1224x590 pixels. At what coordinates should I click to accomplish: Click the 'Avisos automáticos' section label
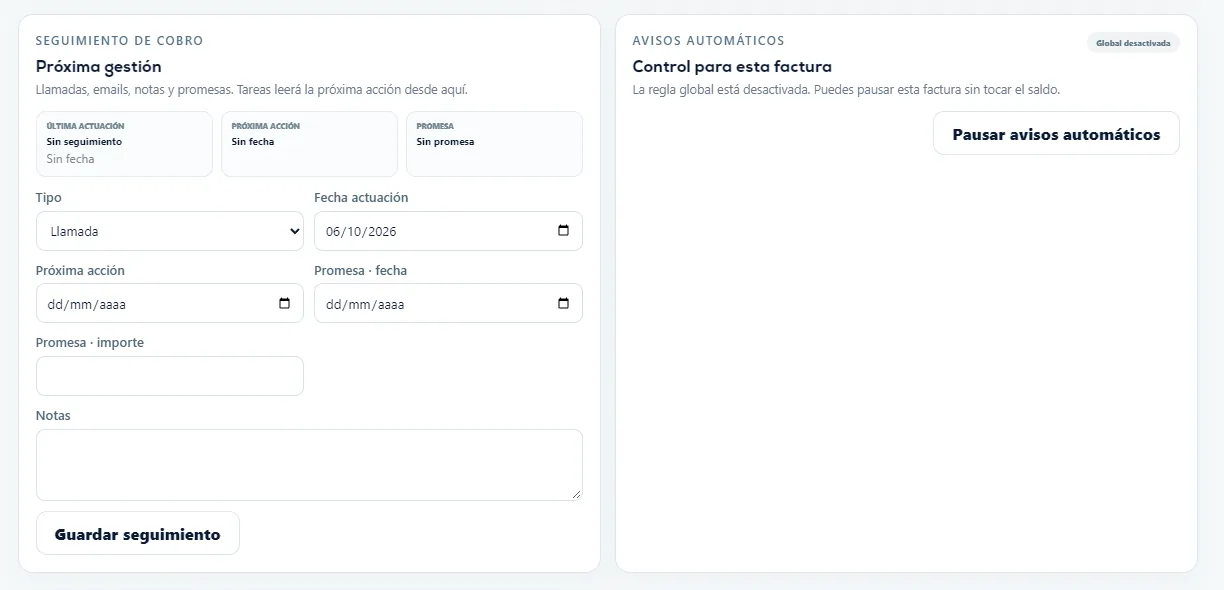pos(709,41)
